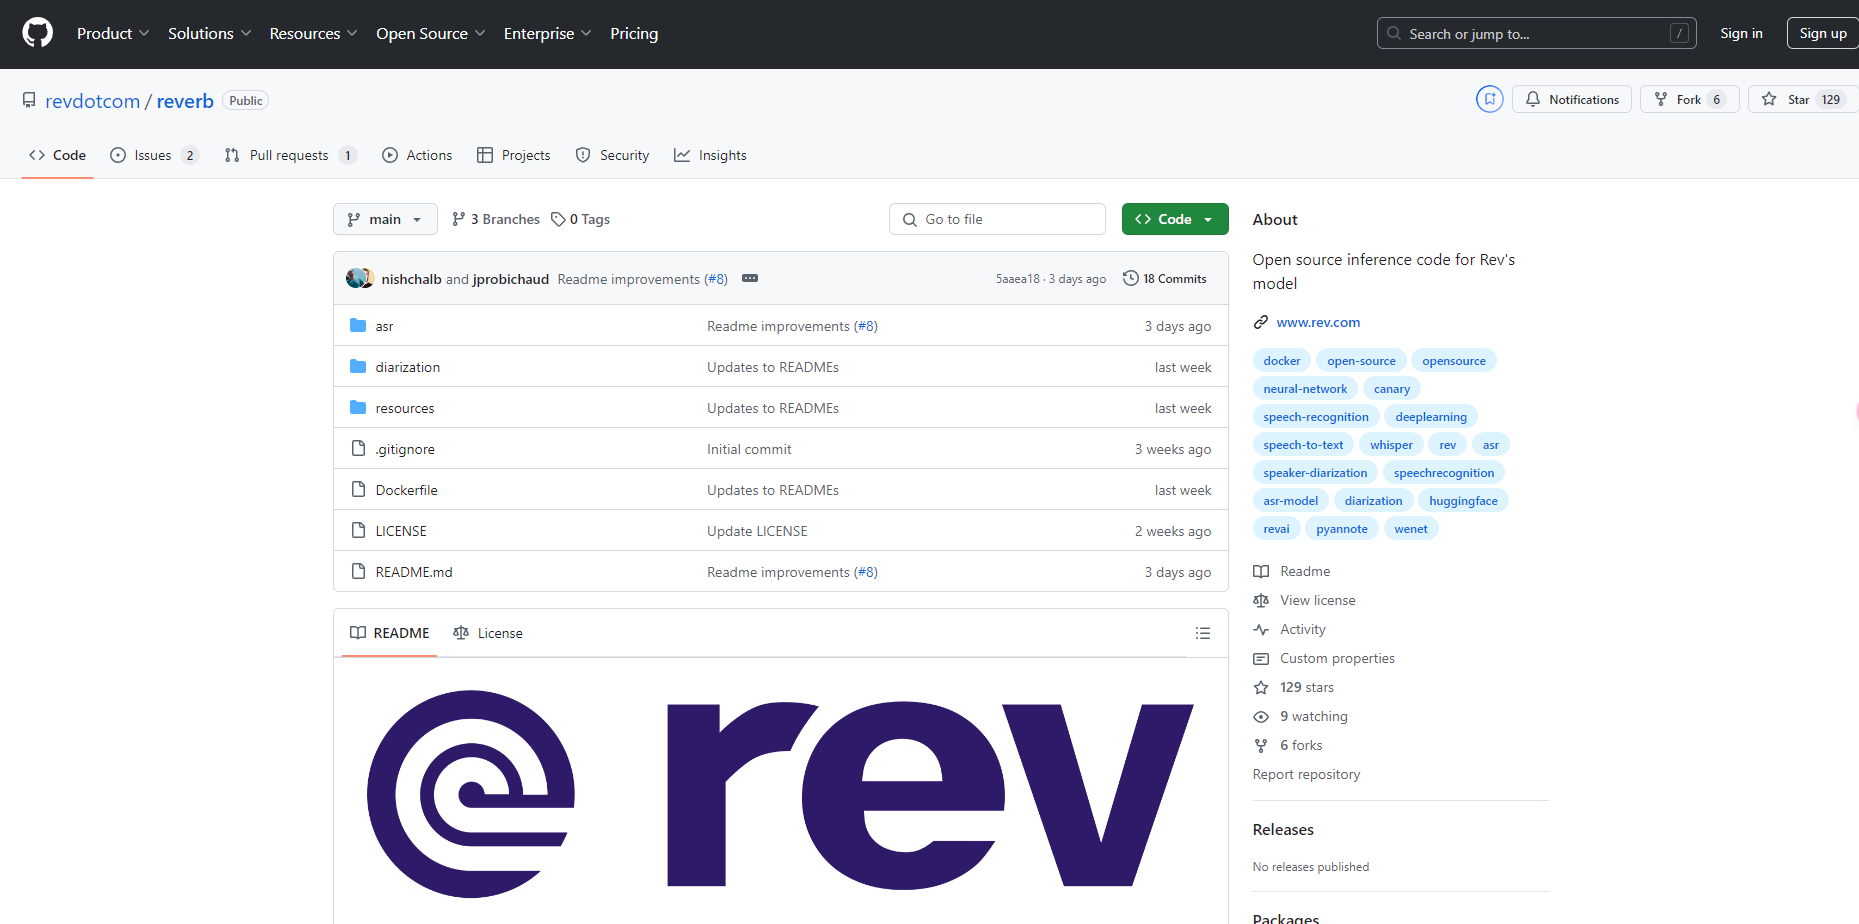Click the pyannote topic tag
The image size is (1859, 924).
[x=1342, y=529]
